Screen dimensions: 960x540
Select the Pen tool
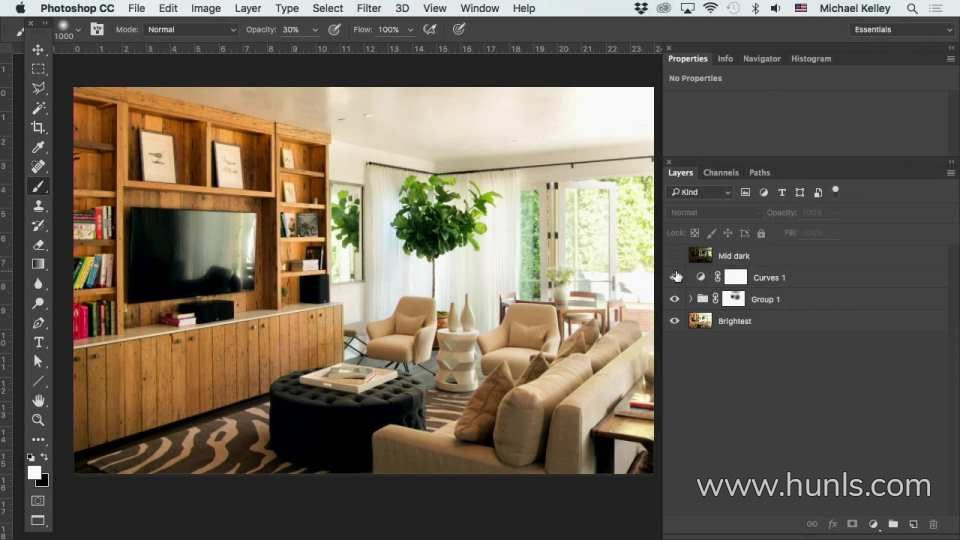[x=38, y=323]
